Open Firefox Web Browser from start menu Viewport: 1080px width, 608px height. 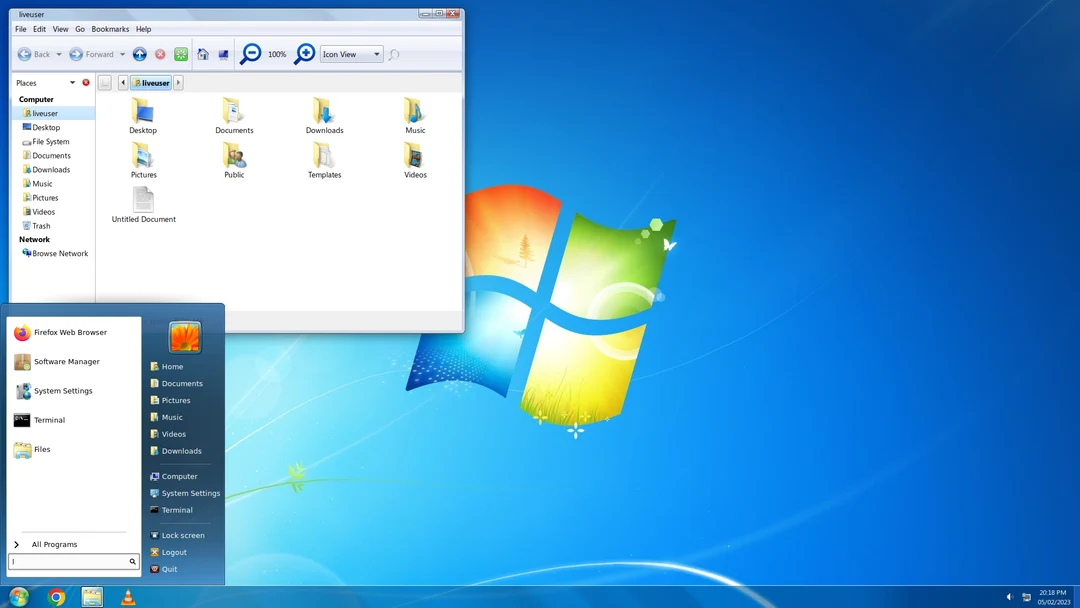coord(70,332)
